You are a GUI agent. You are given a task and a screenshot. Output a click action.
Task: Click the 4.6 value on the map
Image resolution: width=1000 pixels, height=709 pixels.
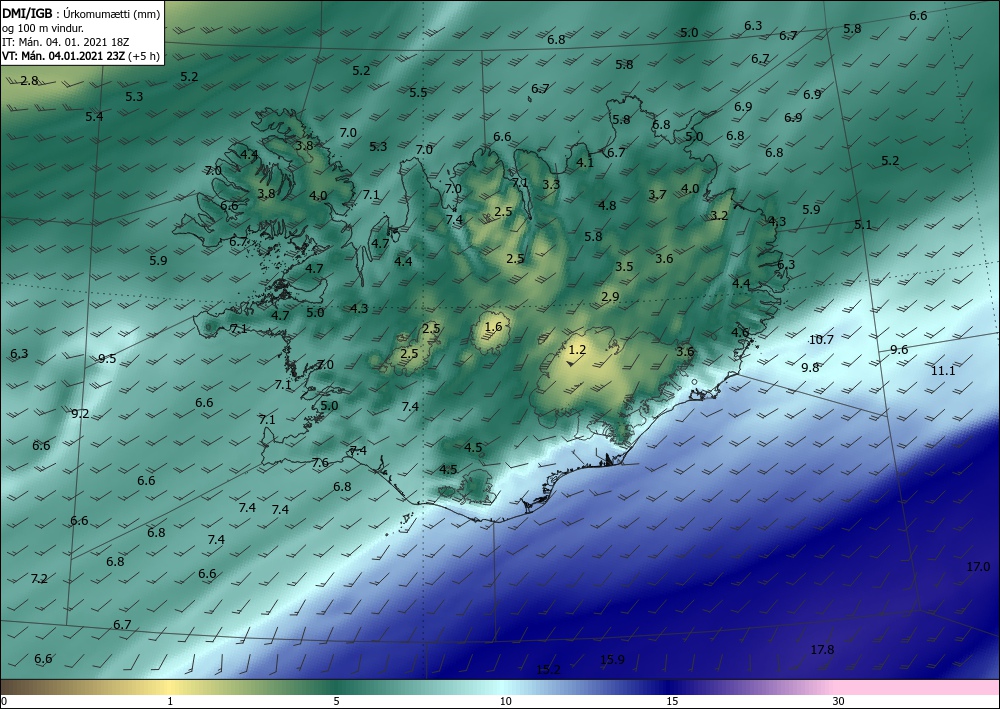click(x=740, y=332)
